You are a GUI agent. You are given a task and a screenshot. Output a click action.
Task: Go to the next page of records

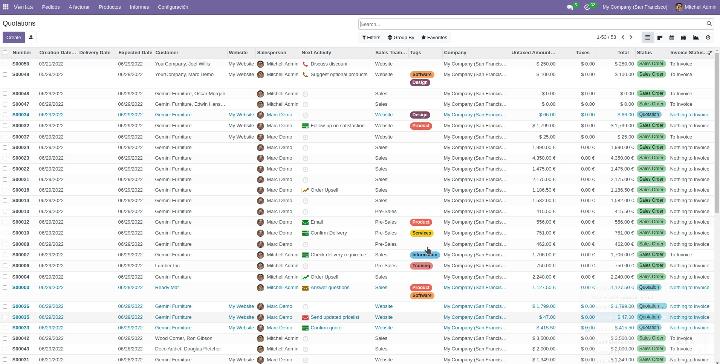pyautogui.click(x=631, y=37)
